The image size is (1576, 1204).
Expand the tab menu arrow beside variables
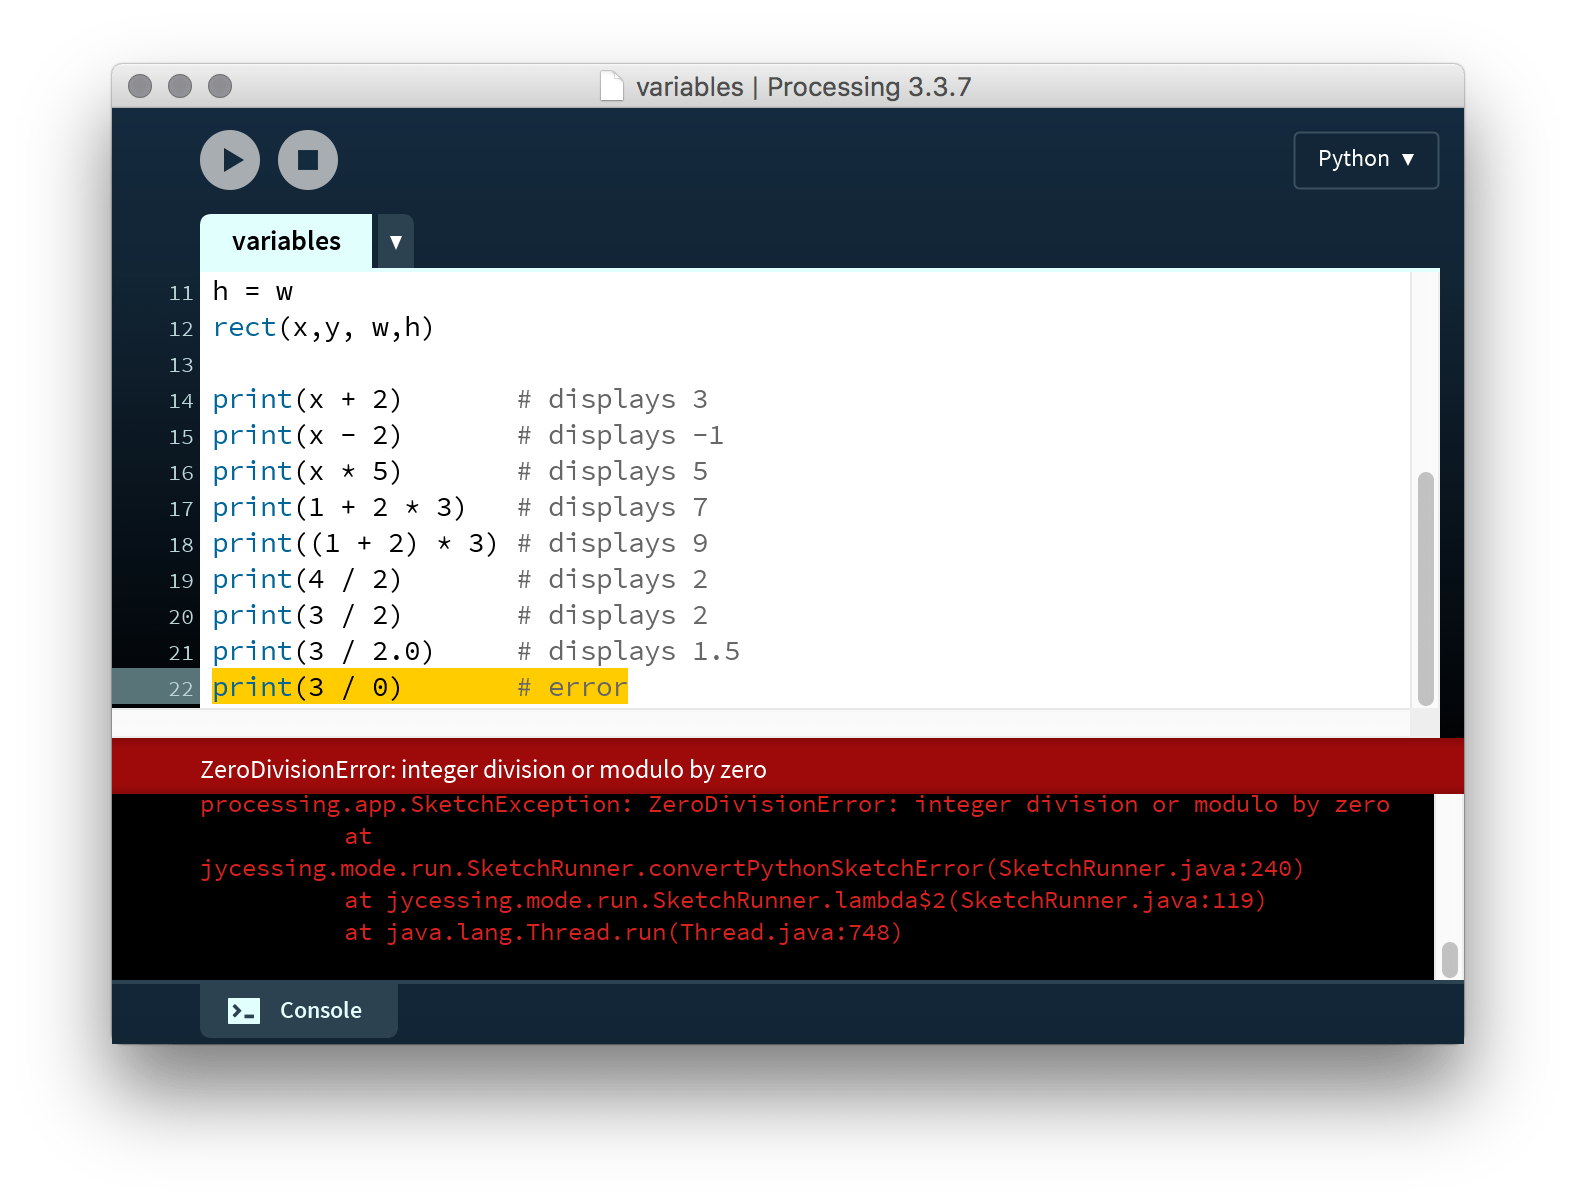click(x=395, y=242)
